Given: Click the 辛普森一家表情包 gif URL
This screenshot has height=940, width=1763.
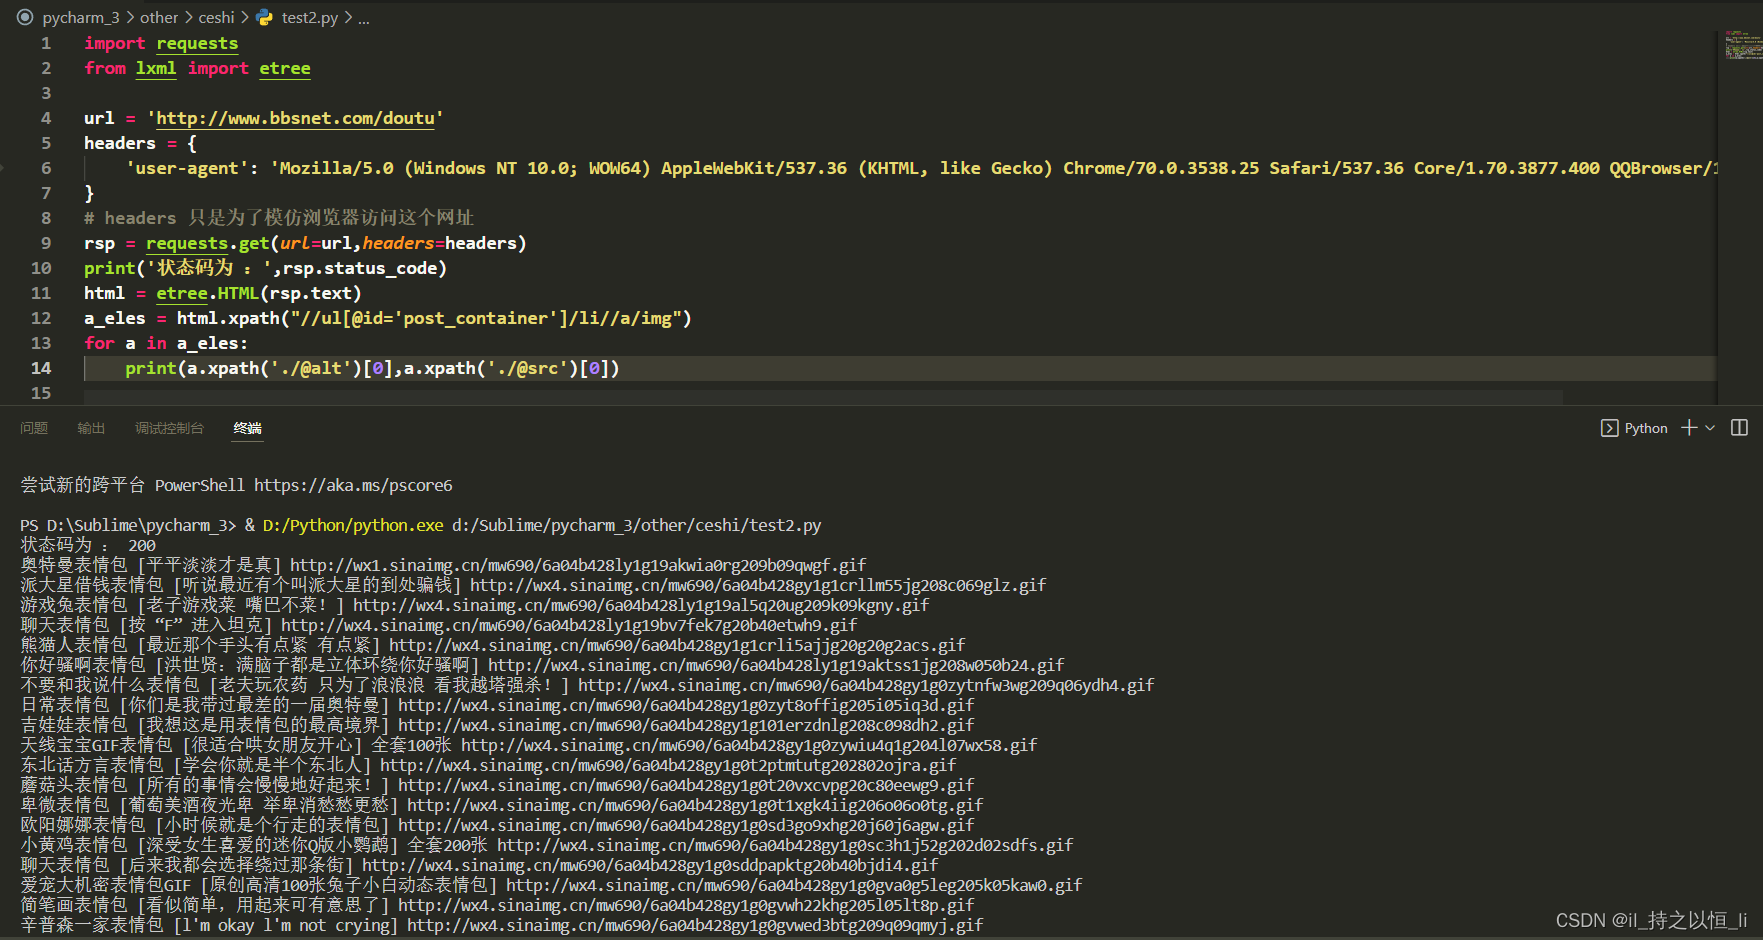Looking at the screenshot, I should (695, 925).
